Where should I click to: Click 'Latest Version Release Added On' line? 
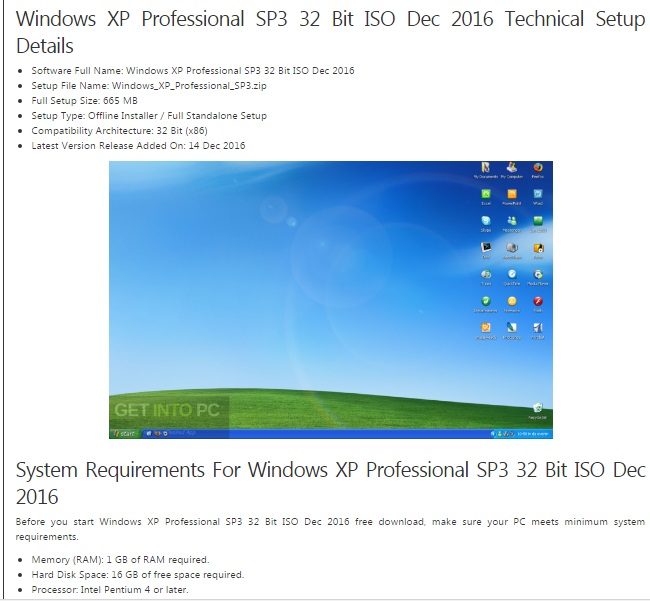pyautogui.click(x=138, y=145)
